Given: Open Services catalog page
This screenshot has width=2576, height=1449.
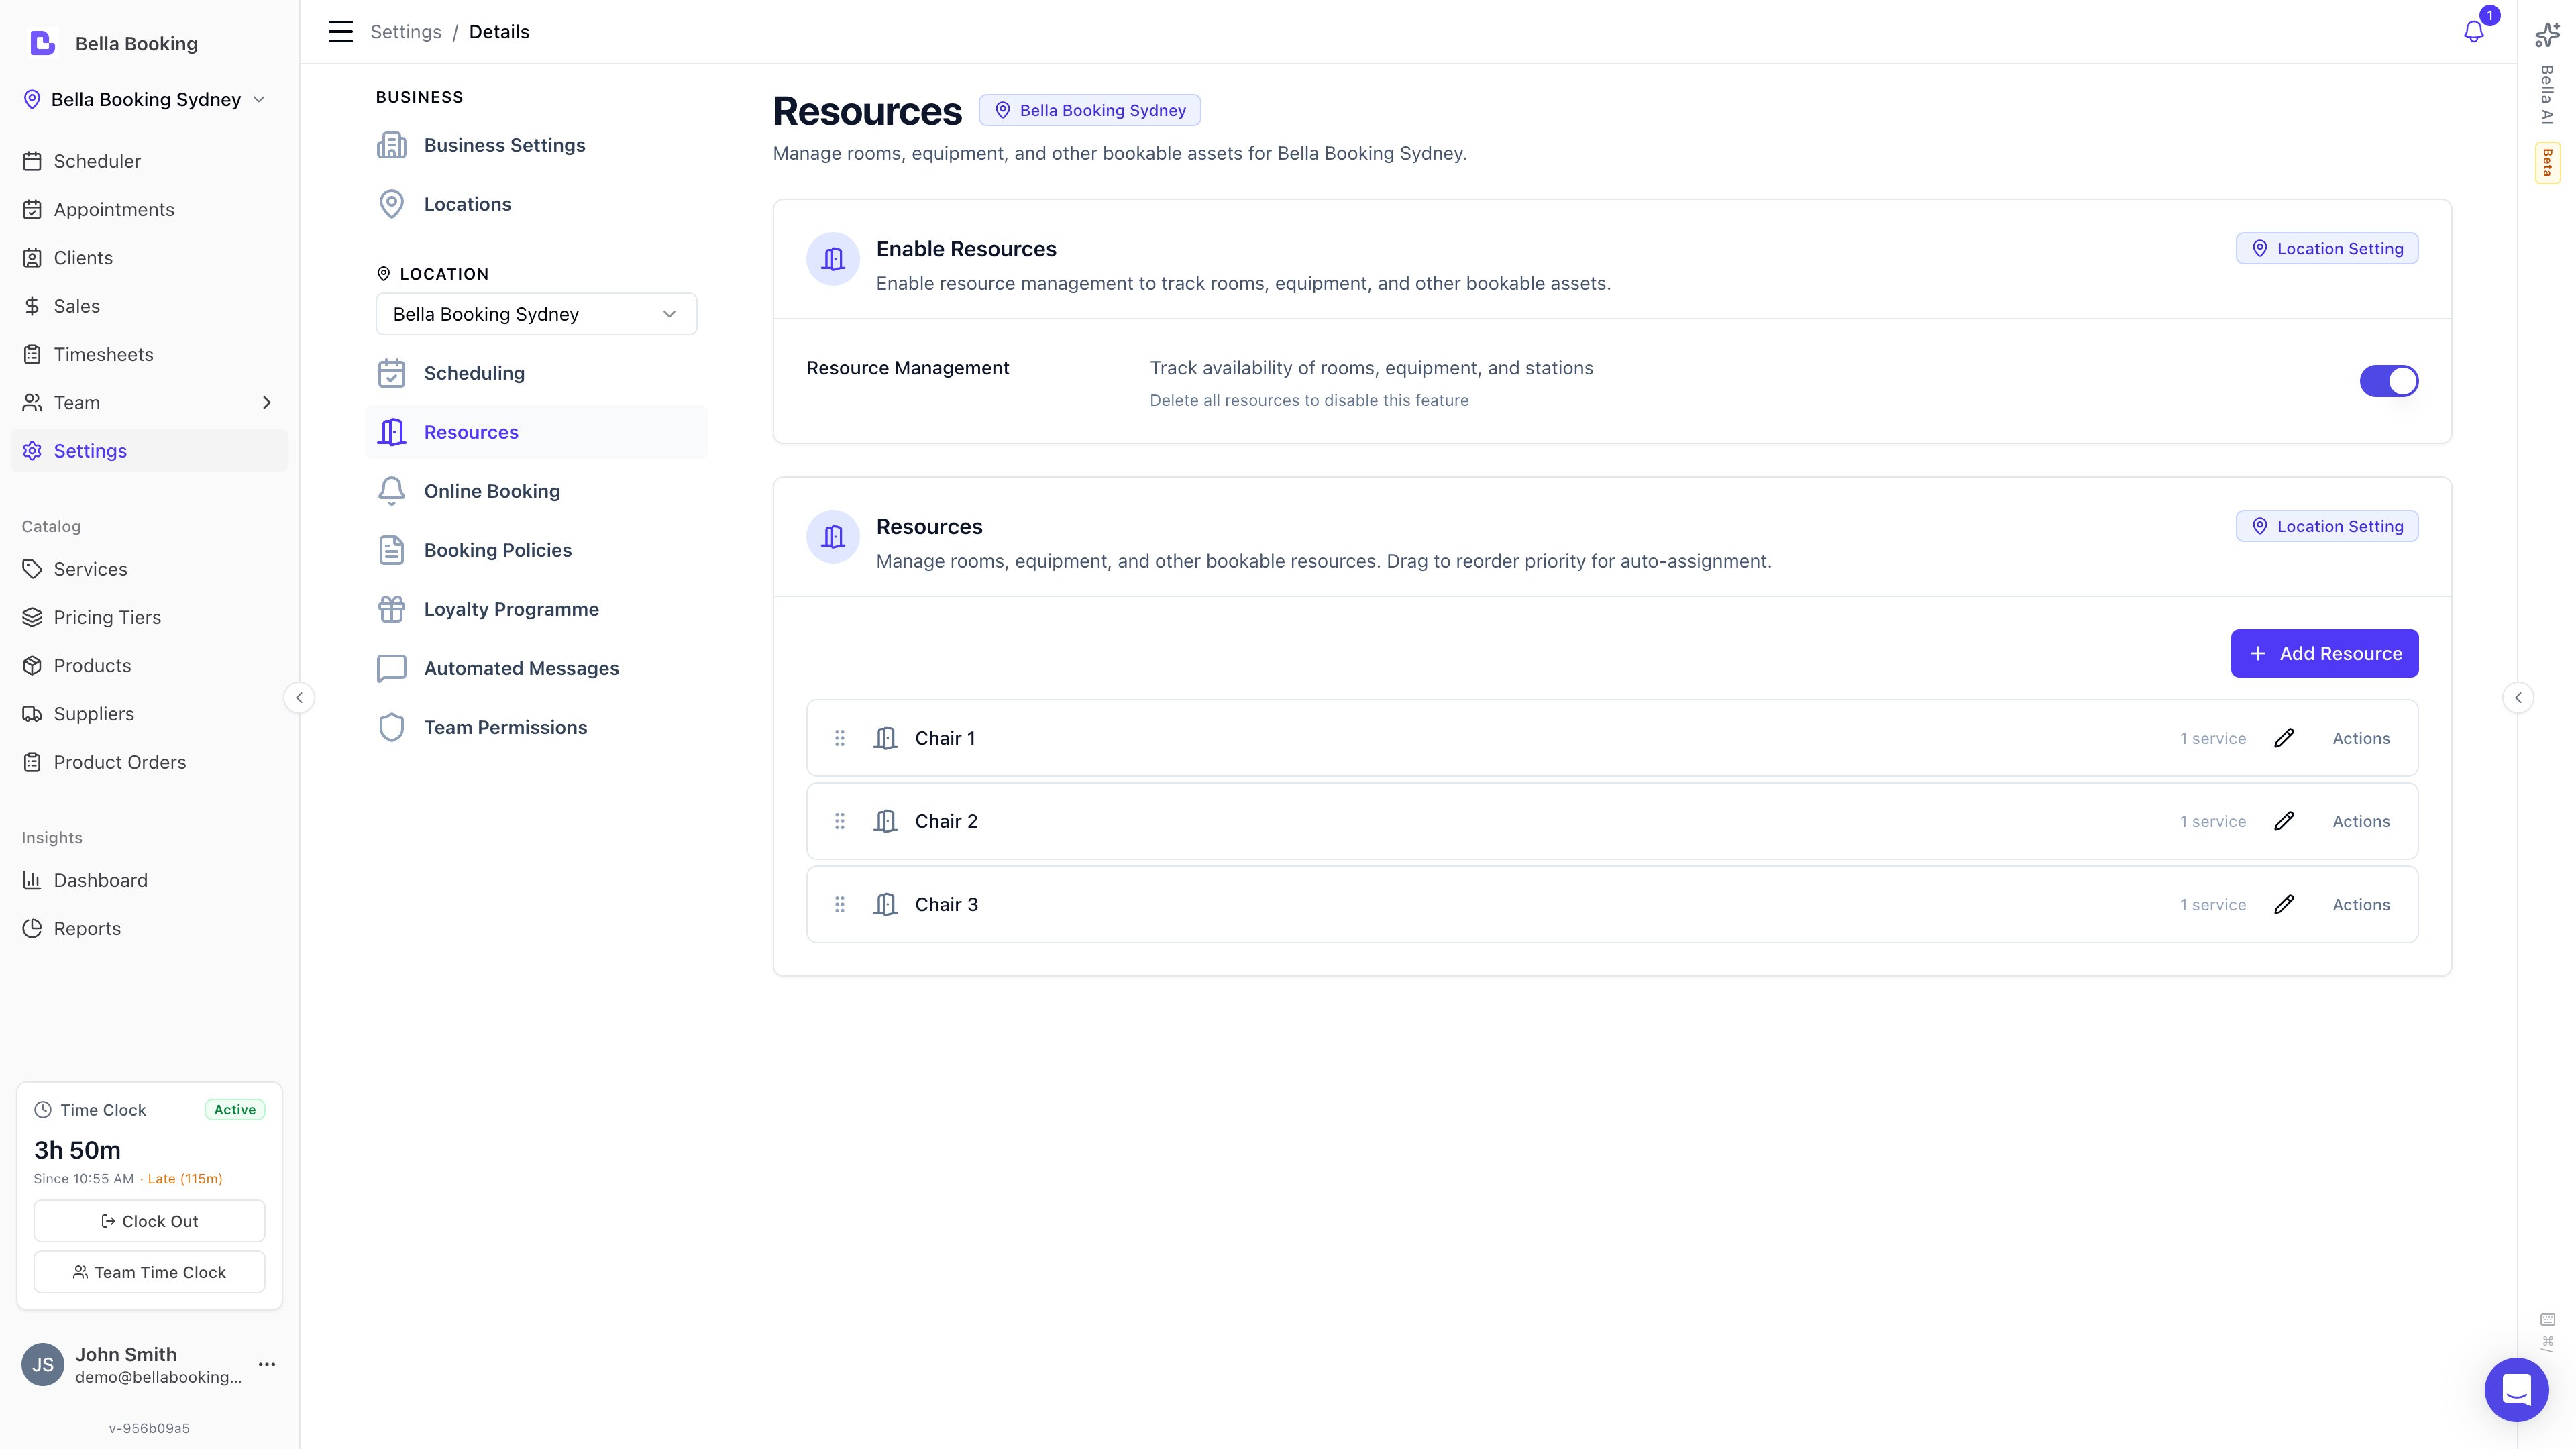Looking at the screenshot, I should 149,569.
